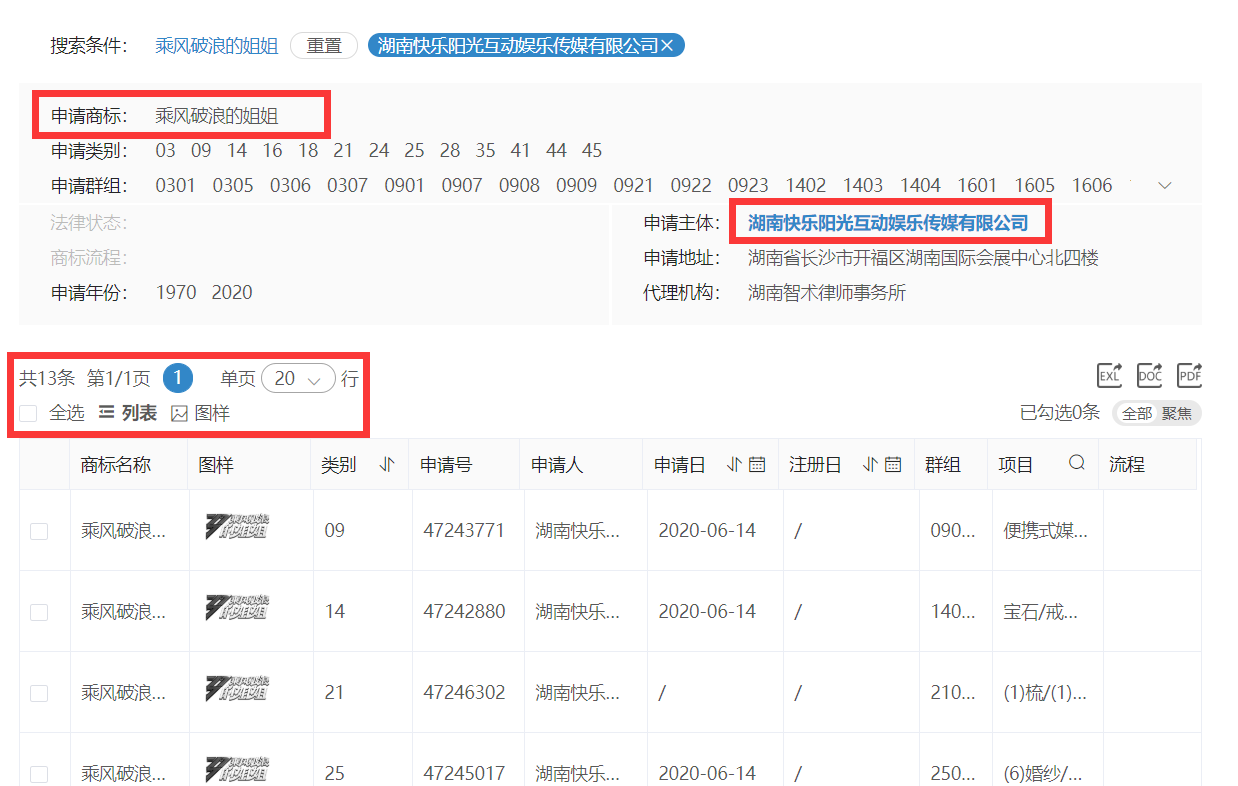Image resolution: width=1238 pixels, height=786 pixels.
Task: Select group code 1606
Action: pyautogui.click(x=1092, y=185)
